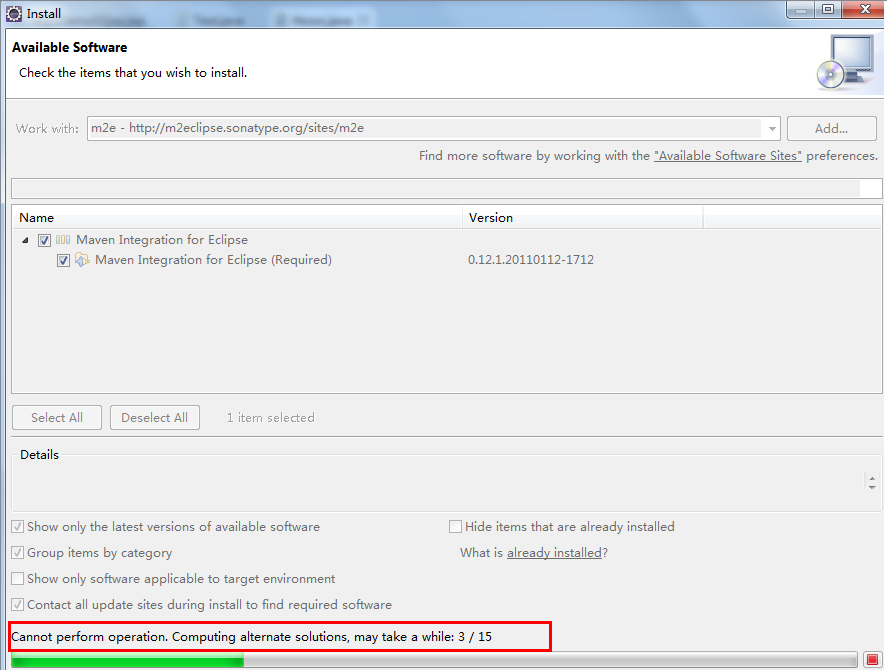Click the Available Software heading
Screen dimensions: 887x670
(x=70, y=48)
